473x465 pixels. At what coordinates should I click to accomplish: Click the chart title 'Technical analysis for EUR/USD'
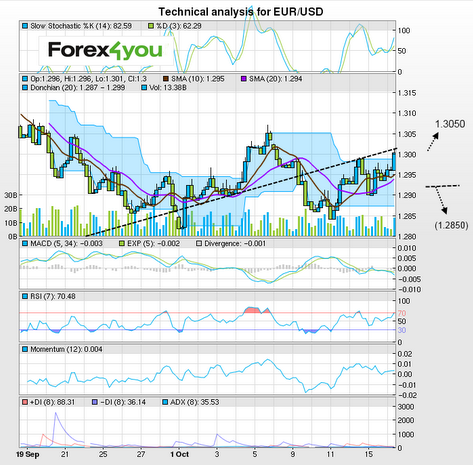coord(241,12)
